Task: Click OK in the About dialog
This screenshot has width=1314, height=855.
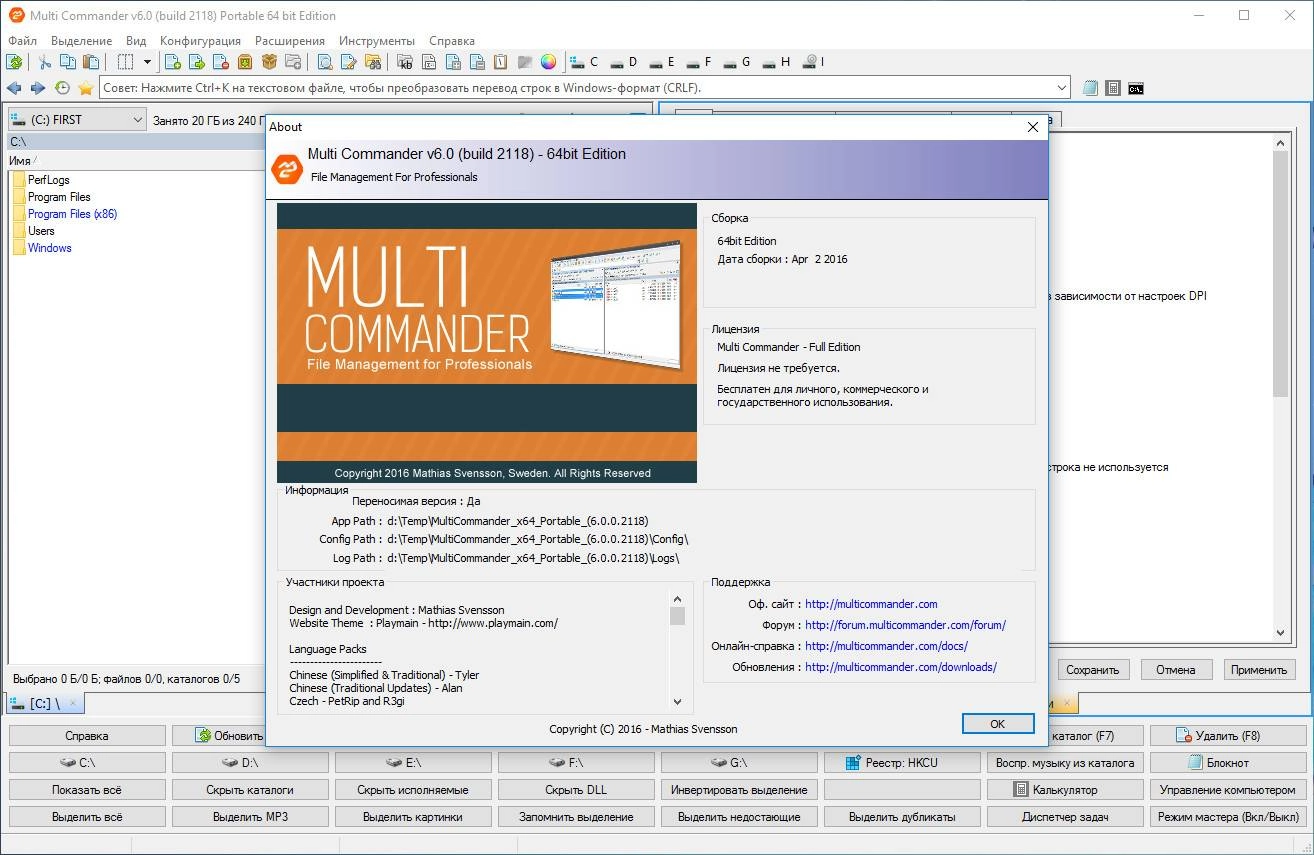Action: 997,724
